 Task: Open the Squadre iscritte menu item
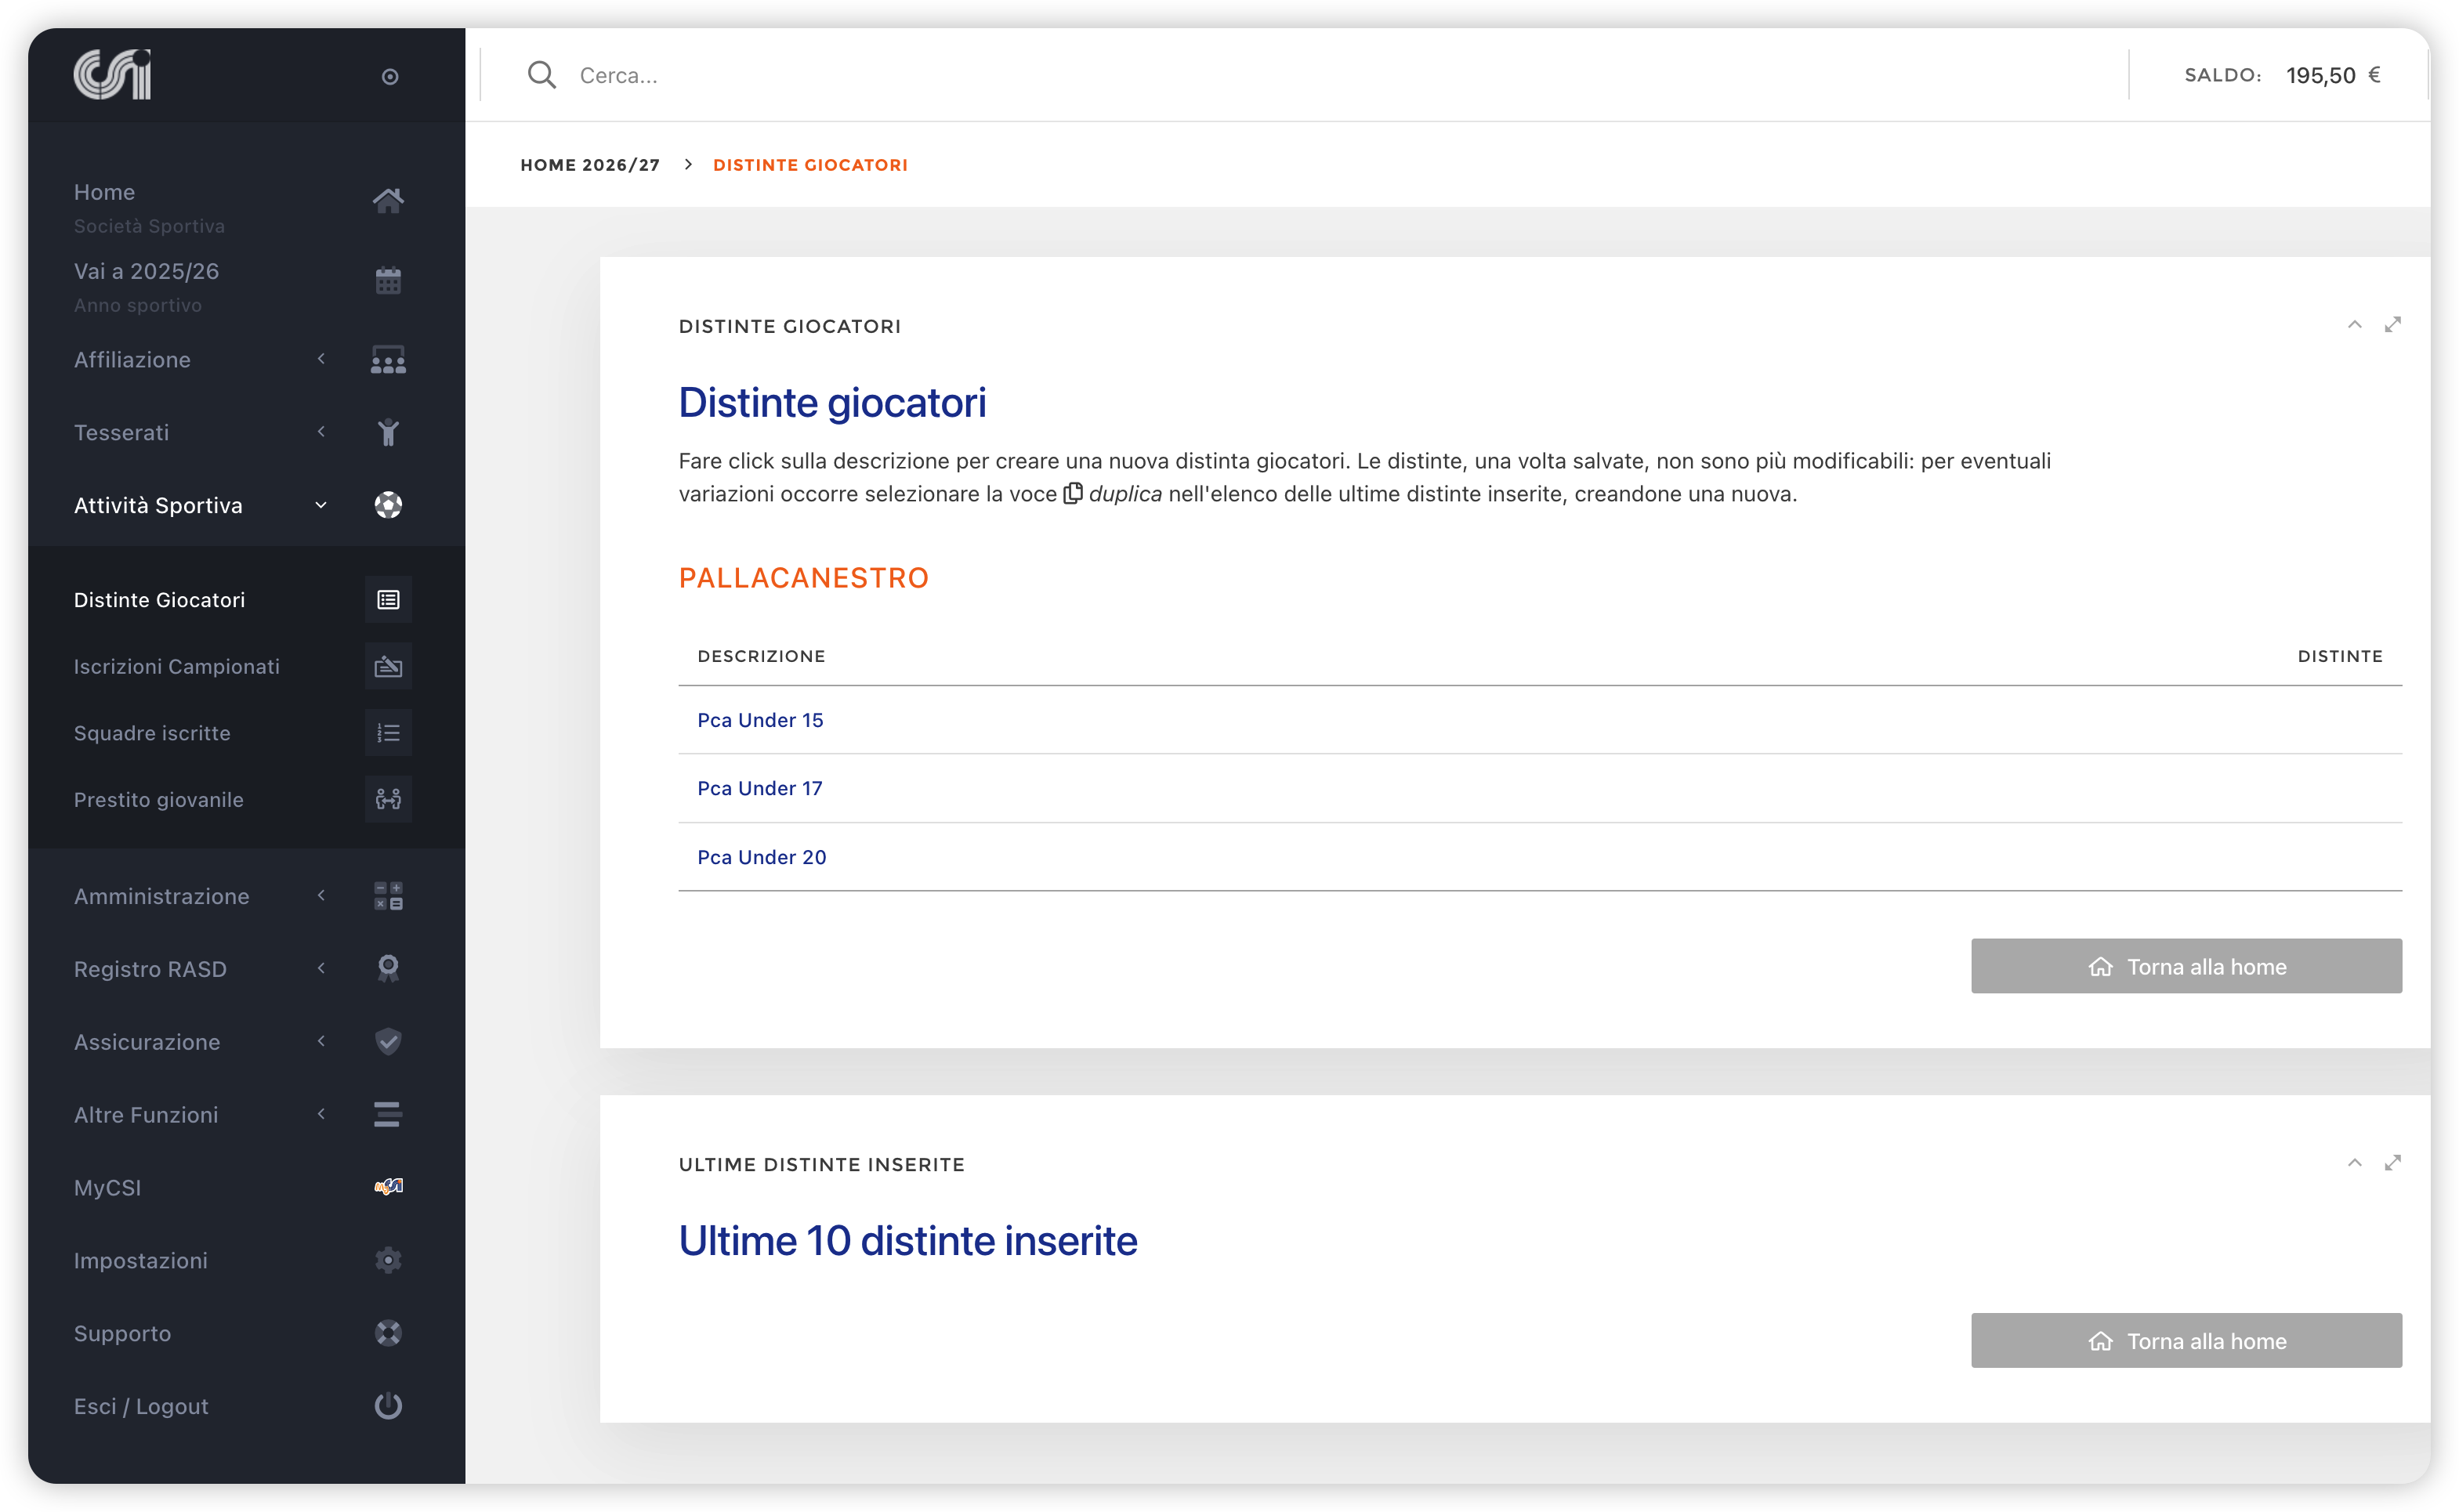[152, 733]
